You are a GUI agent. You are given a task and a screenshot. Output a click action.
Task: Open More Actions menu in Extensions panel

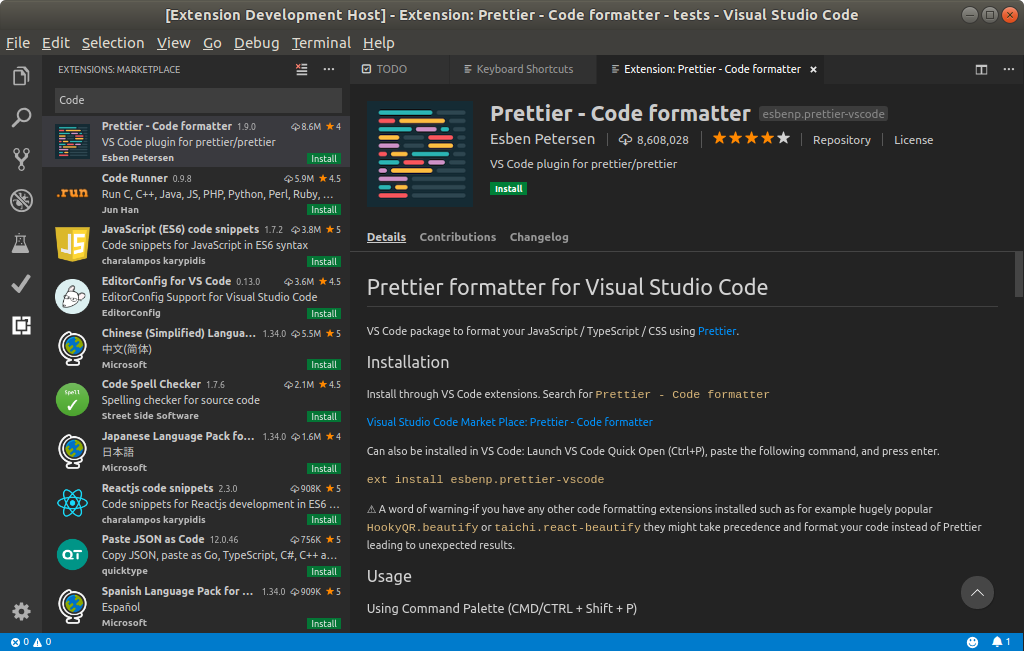click(328, 69)
